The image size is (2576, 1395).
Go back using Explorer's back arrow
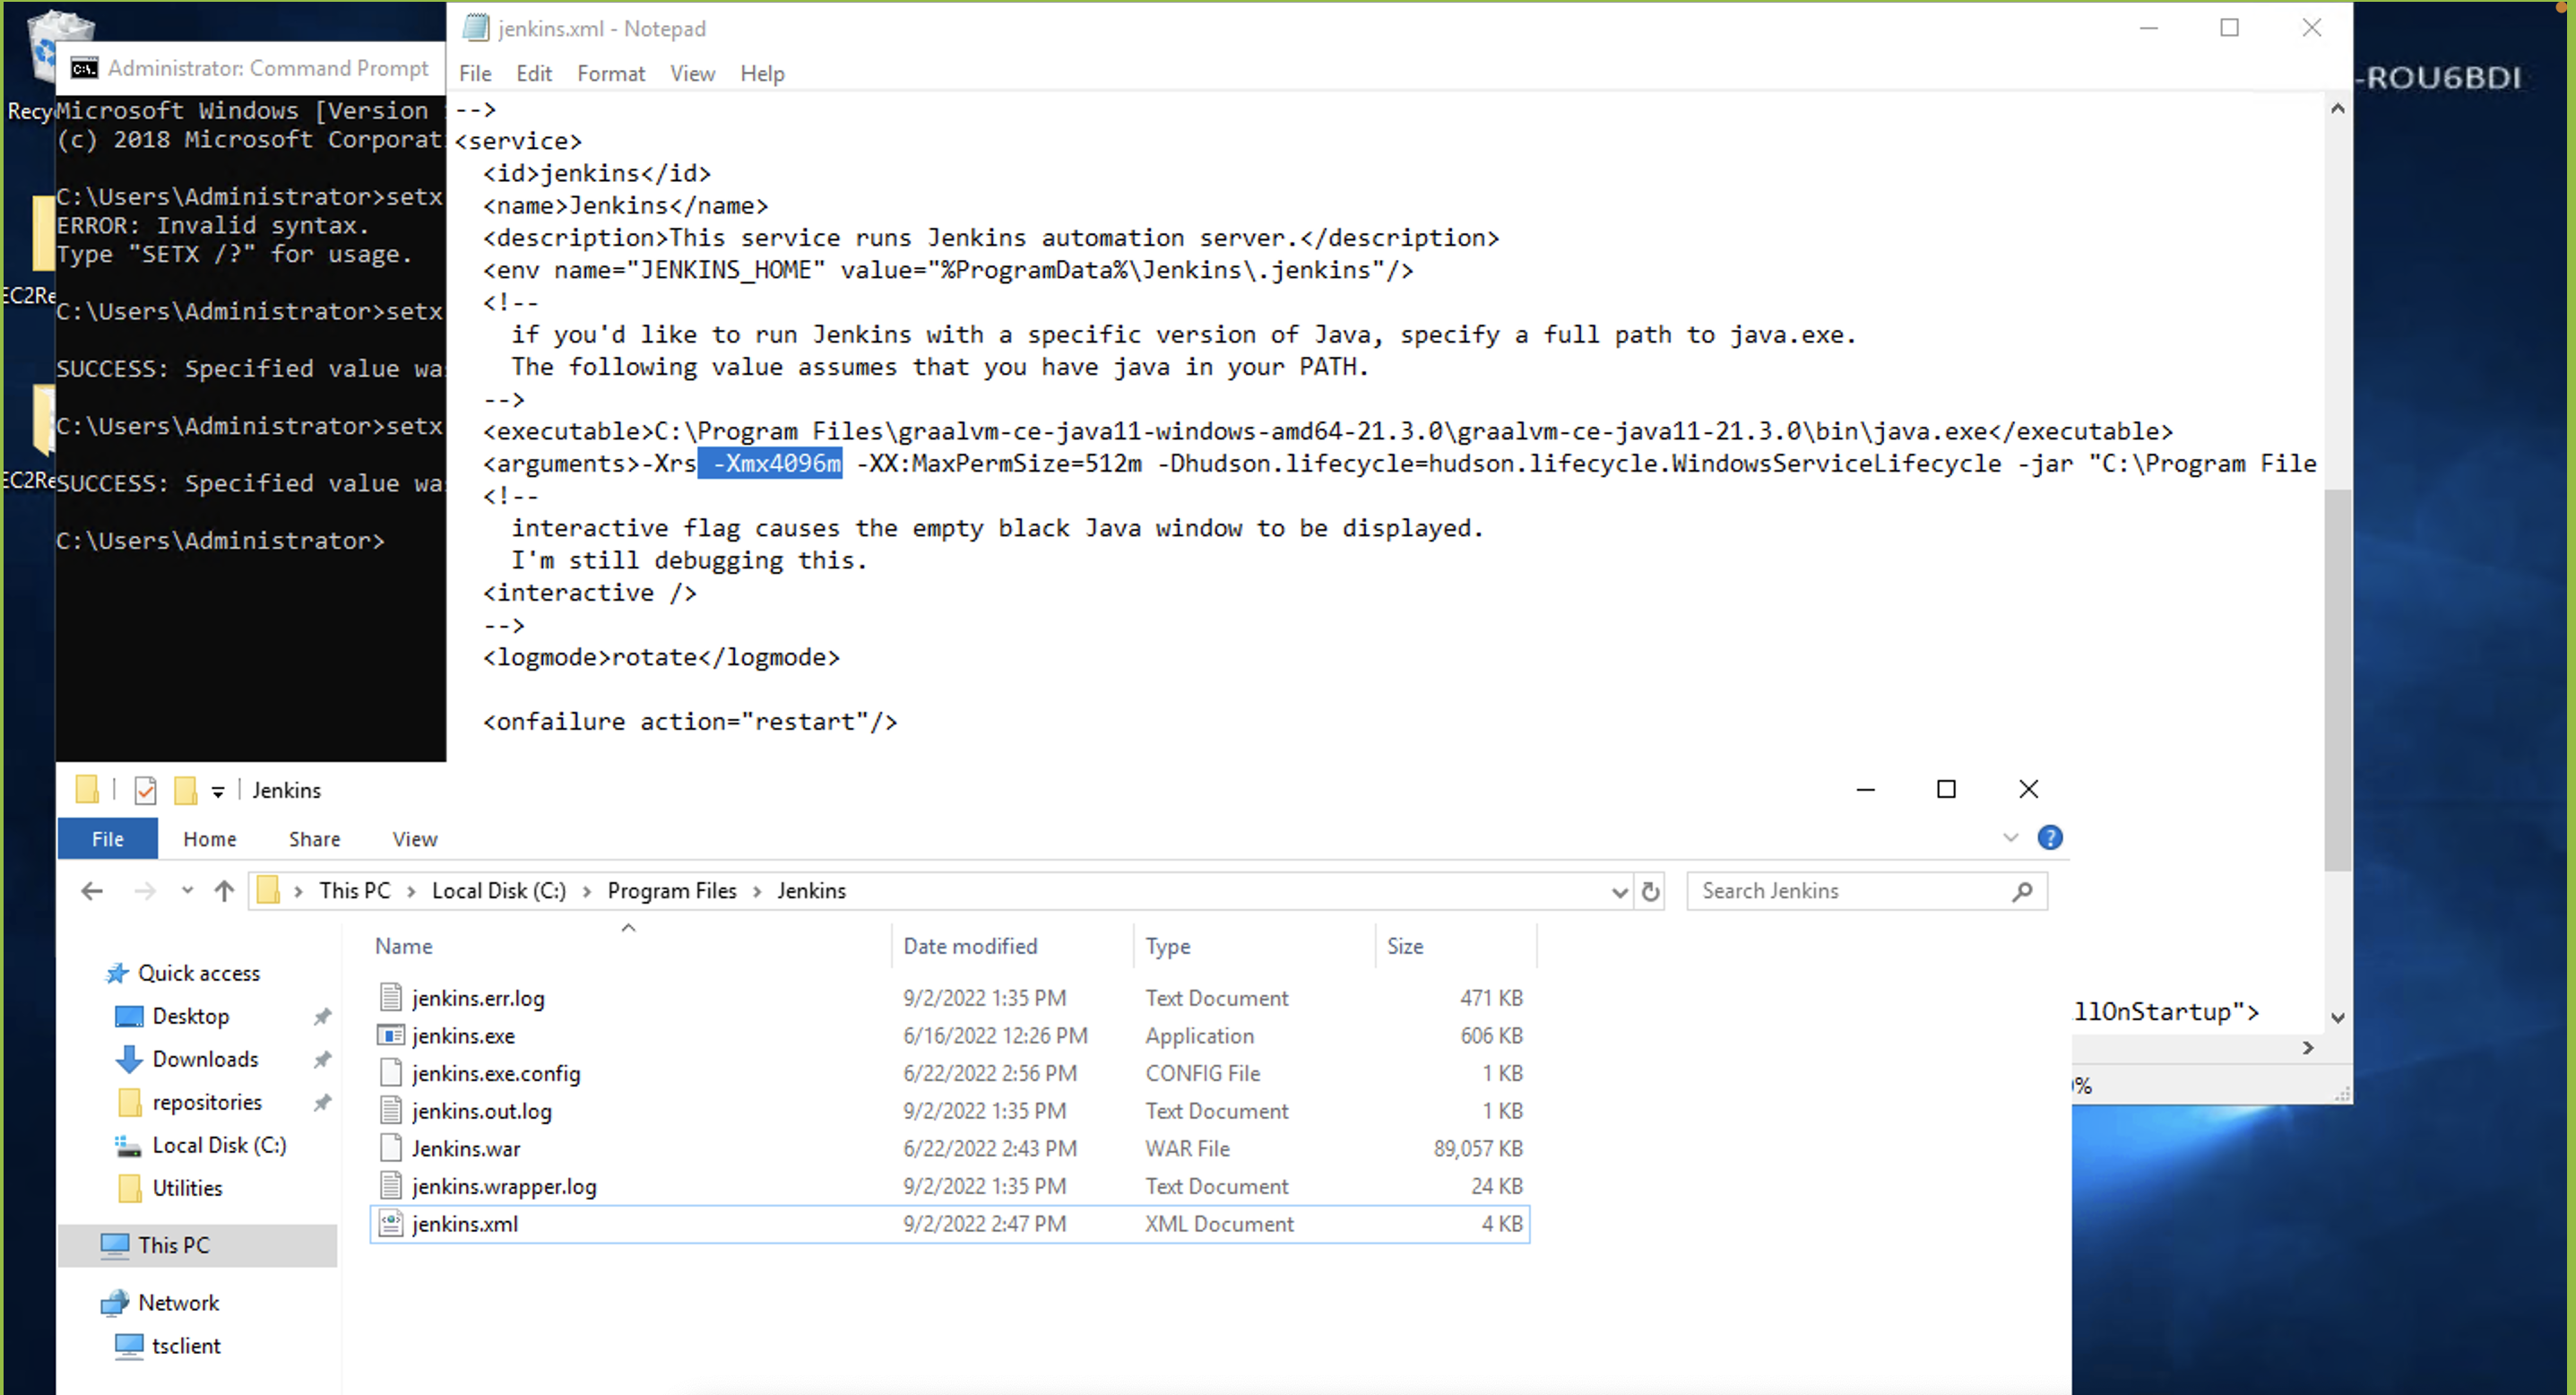pos(92,890)
